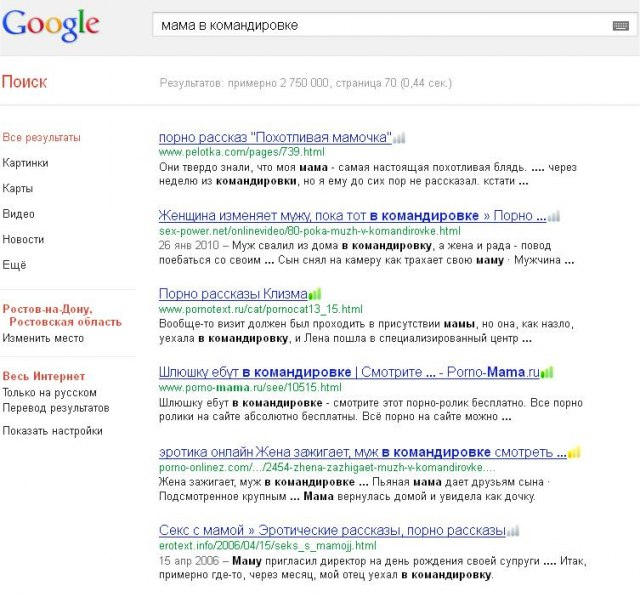Switch to 'Картинки' search

point(25,163)
